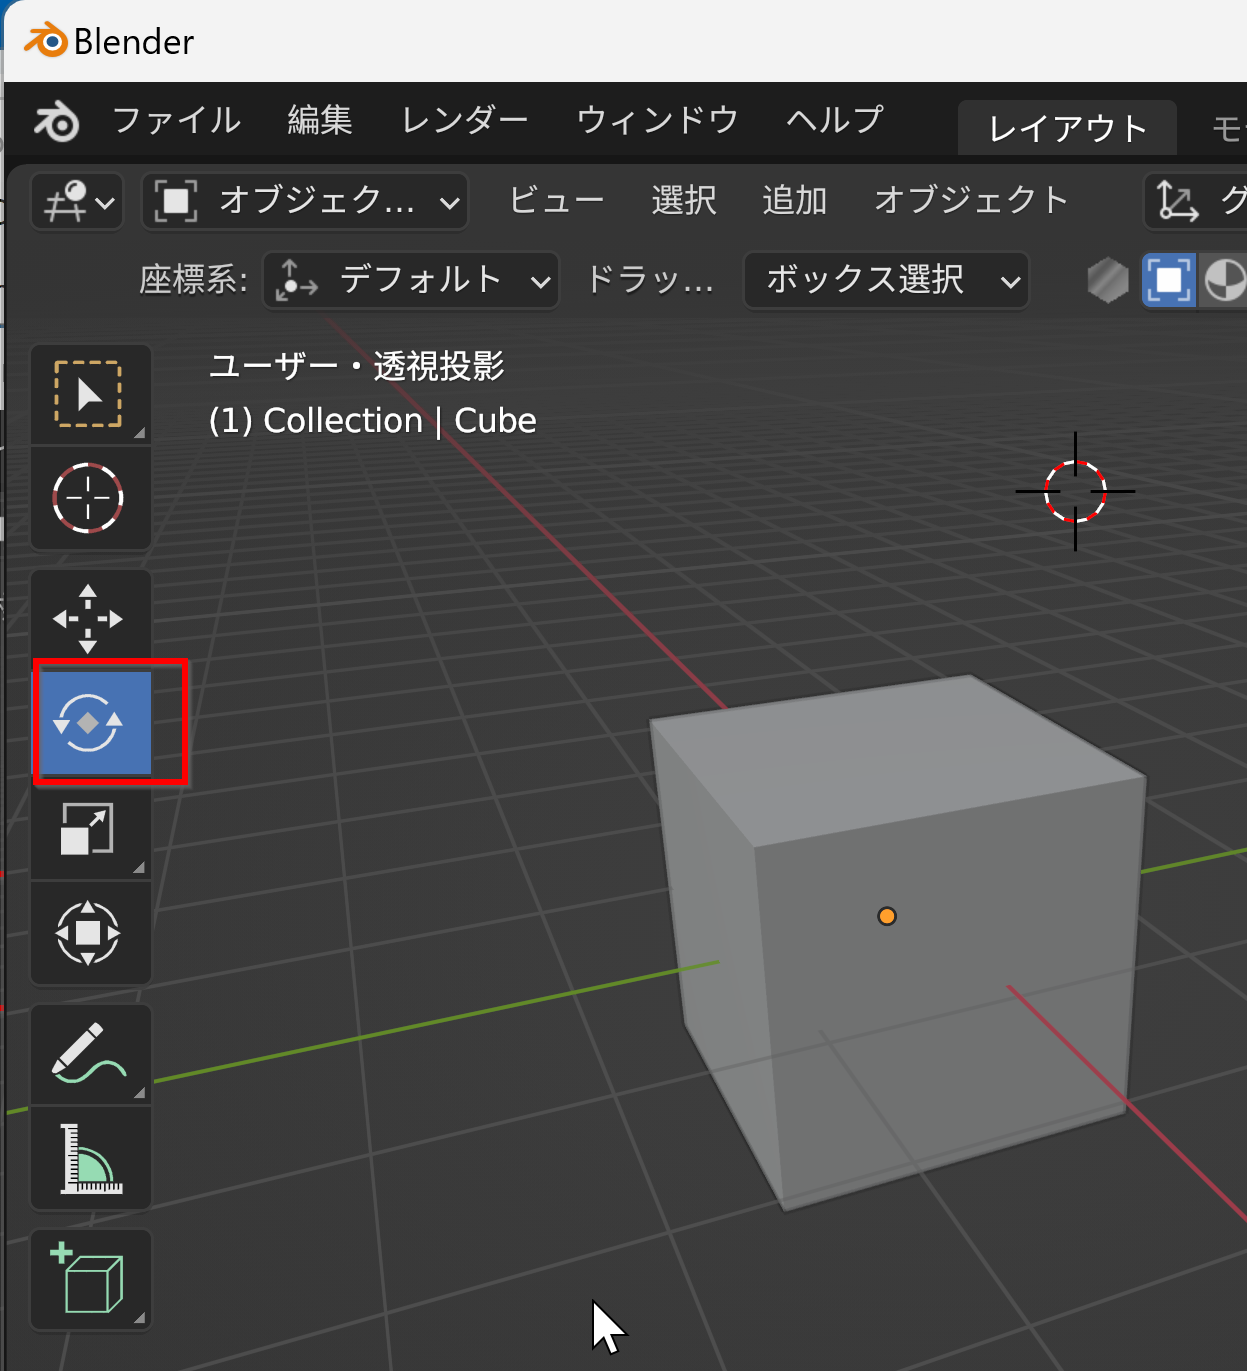Open the 追加 viewport menu
Screen dimensions: 1247x1371
pyautogui.click(x=795, y=201)
